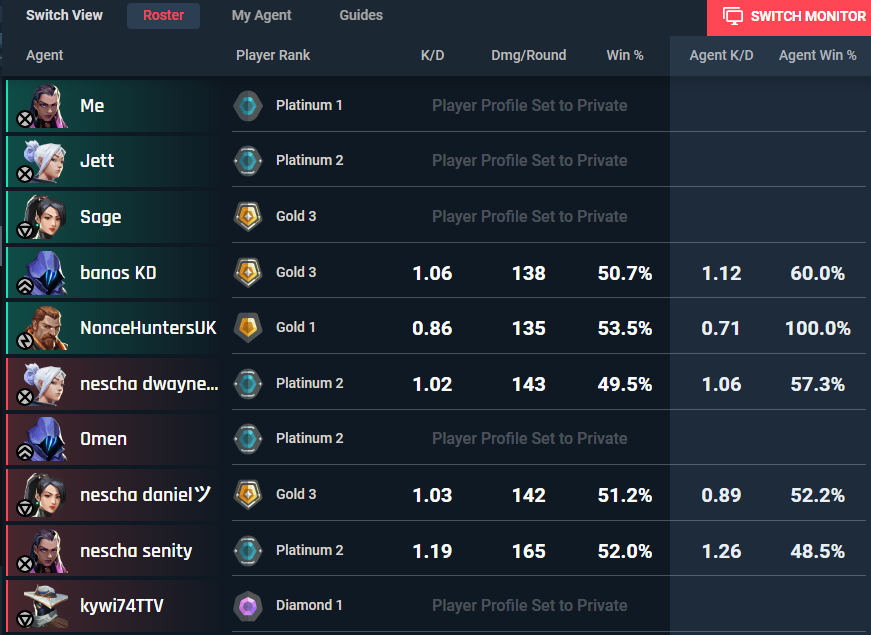This screenshot has height=635, width=871.
Task: Click the Gold 3 badge for banos KD
Action: click(248, 273)
